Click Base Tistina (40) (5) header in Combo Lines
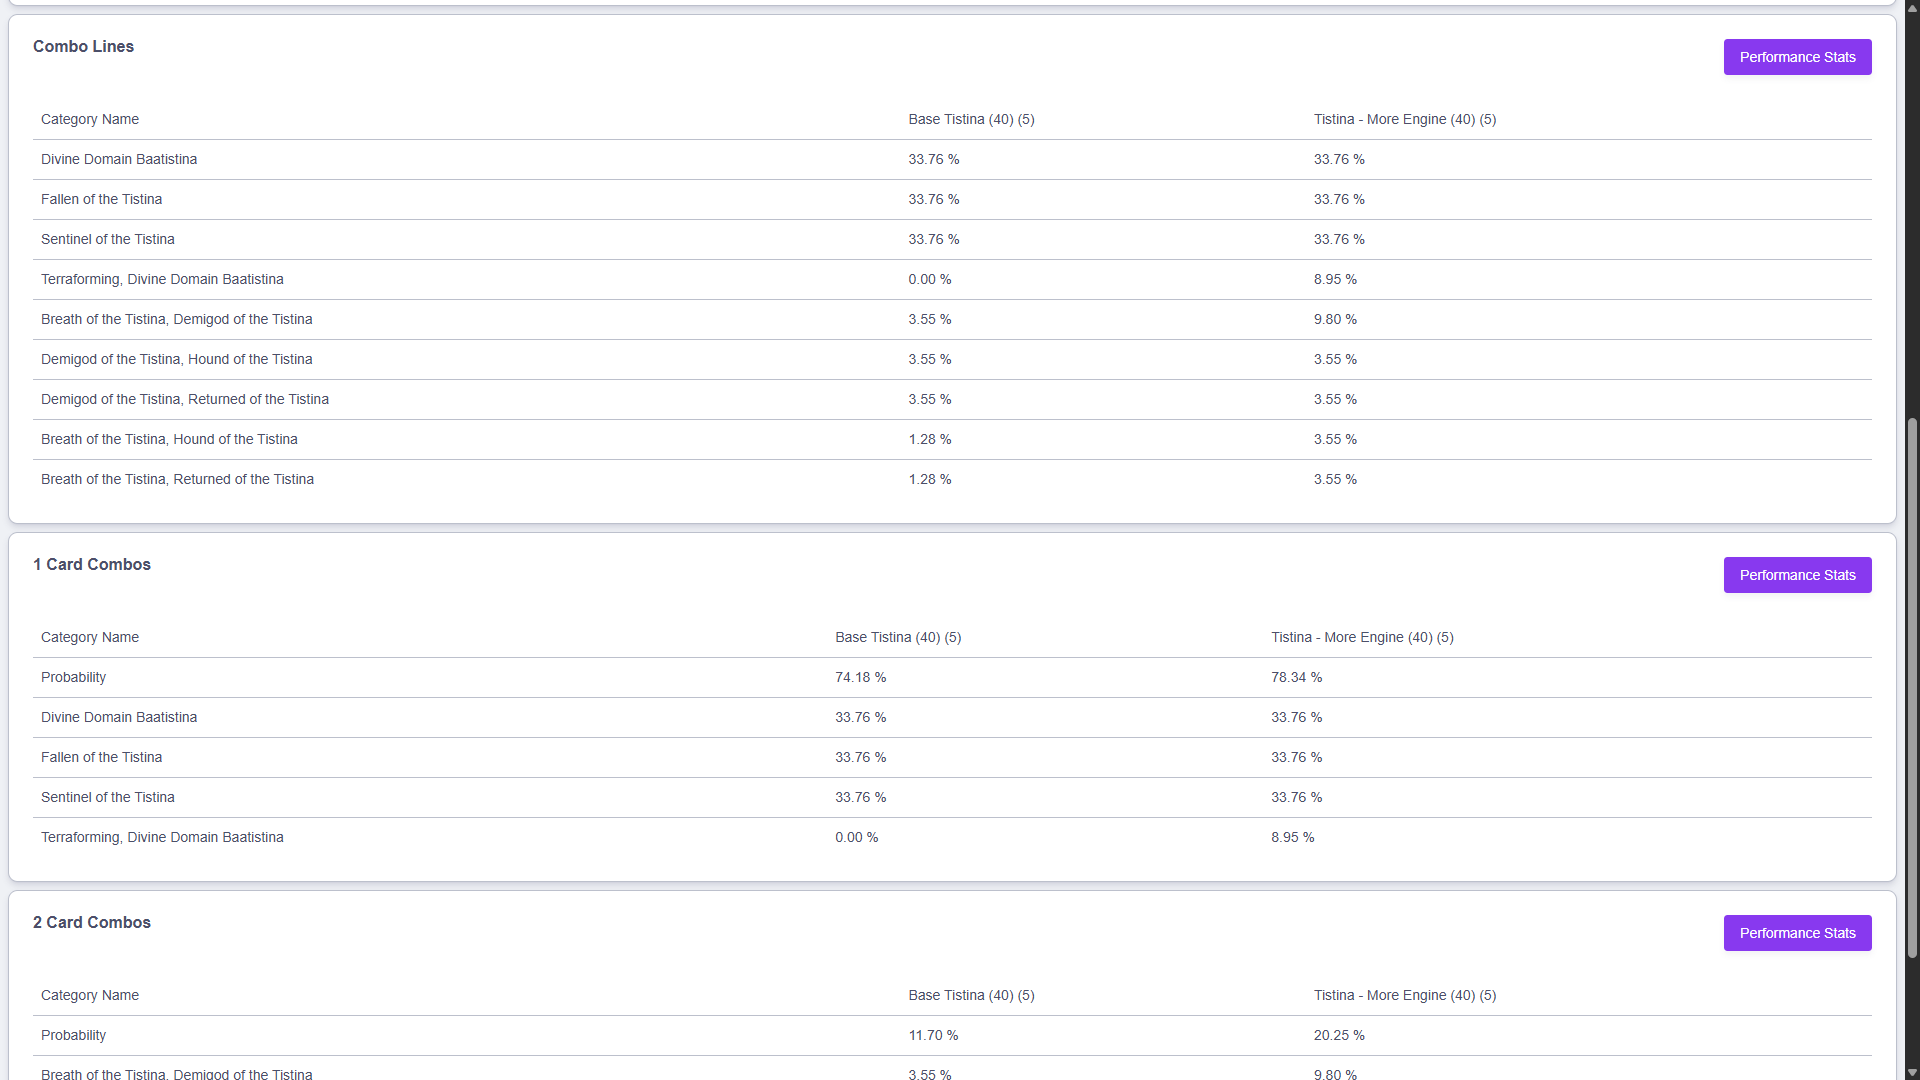Image resolution: width=1920 pixels, height=1080 pixels. [x=971, y=119]
